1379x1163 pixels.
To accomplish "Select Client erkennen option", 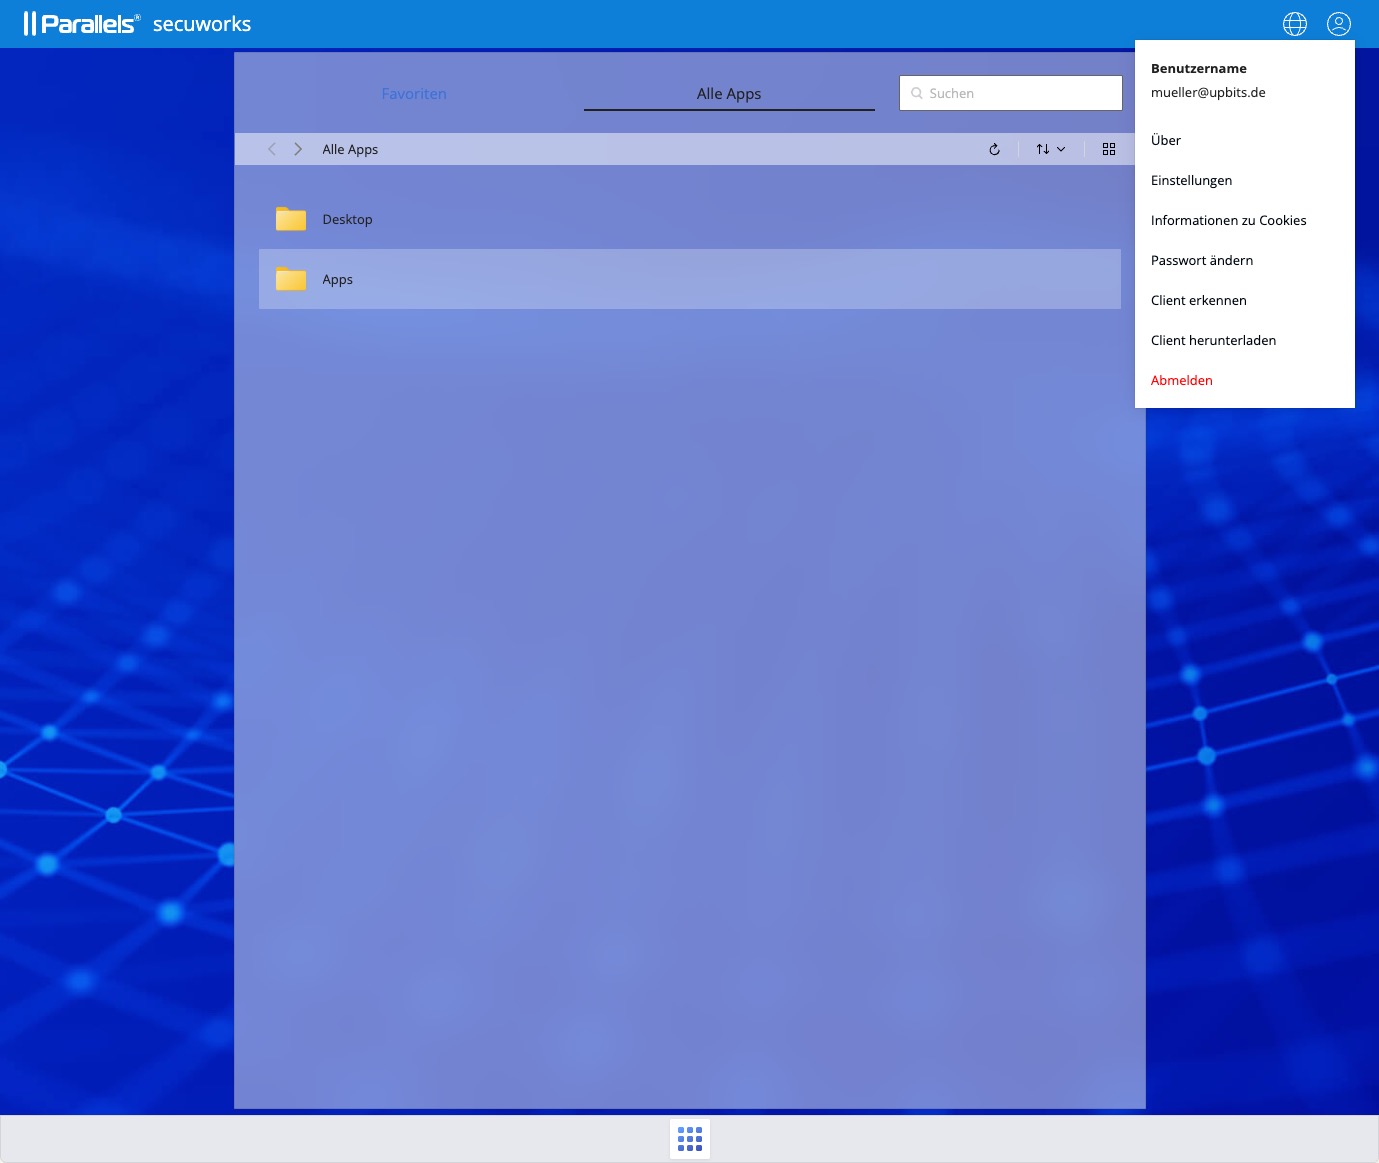I will (x=1198, y=300).
